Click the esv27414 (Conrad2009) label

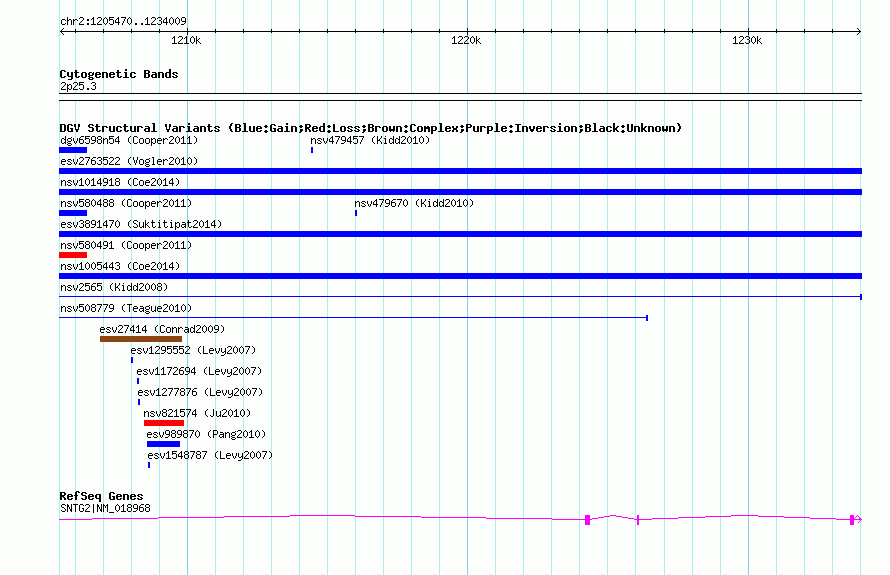pyautogui.click(x=162, y=329)
